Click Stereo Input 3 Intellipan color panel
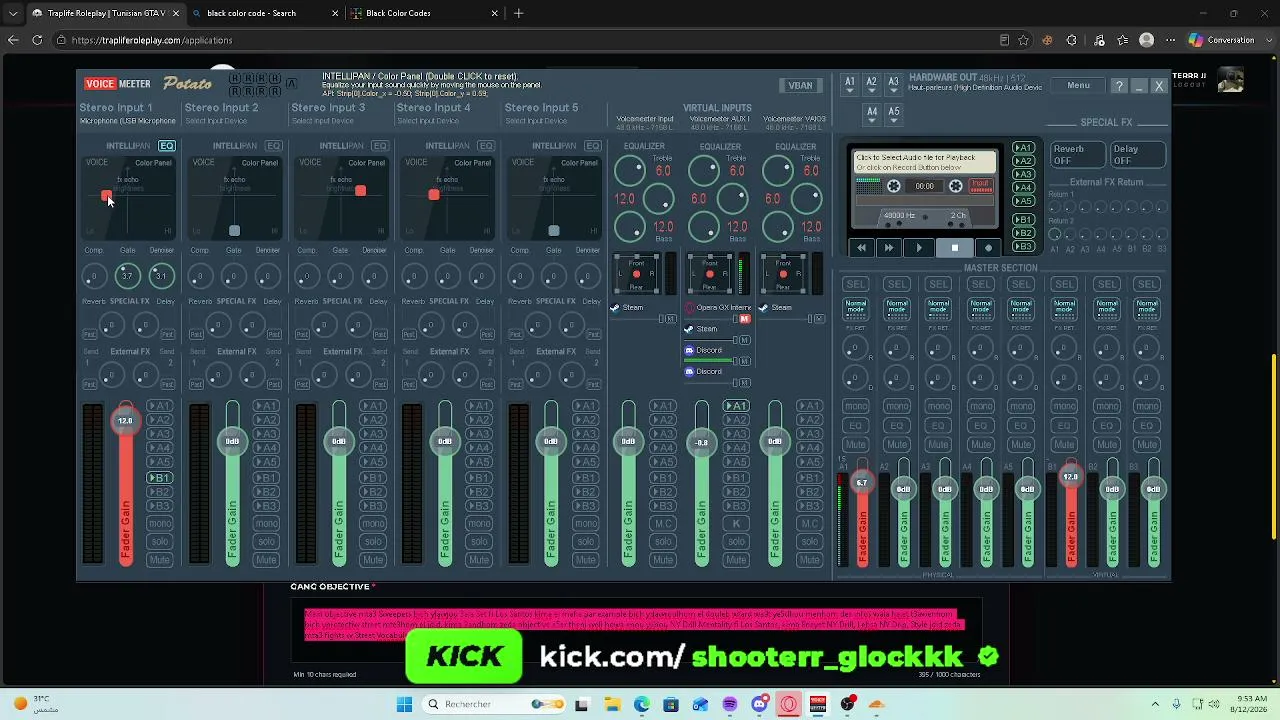 point(341,198)
